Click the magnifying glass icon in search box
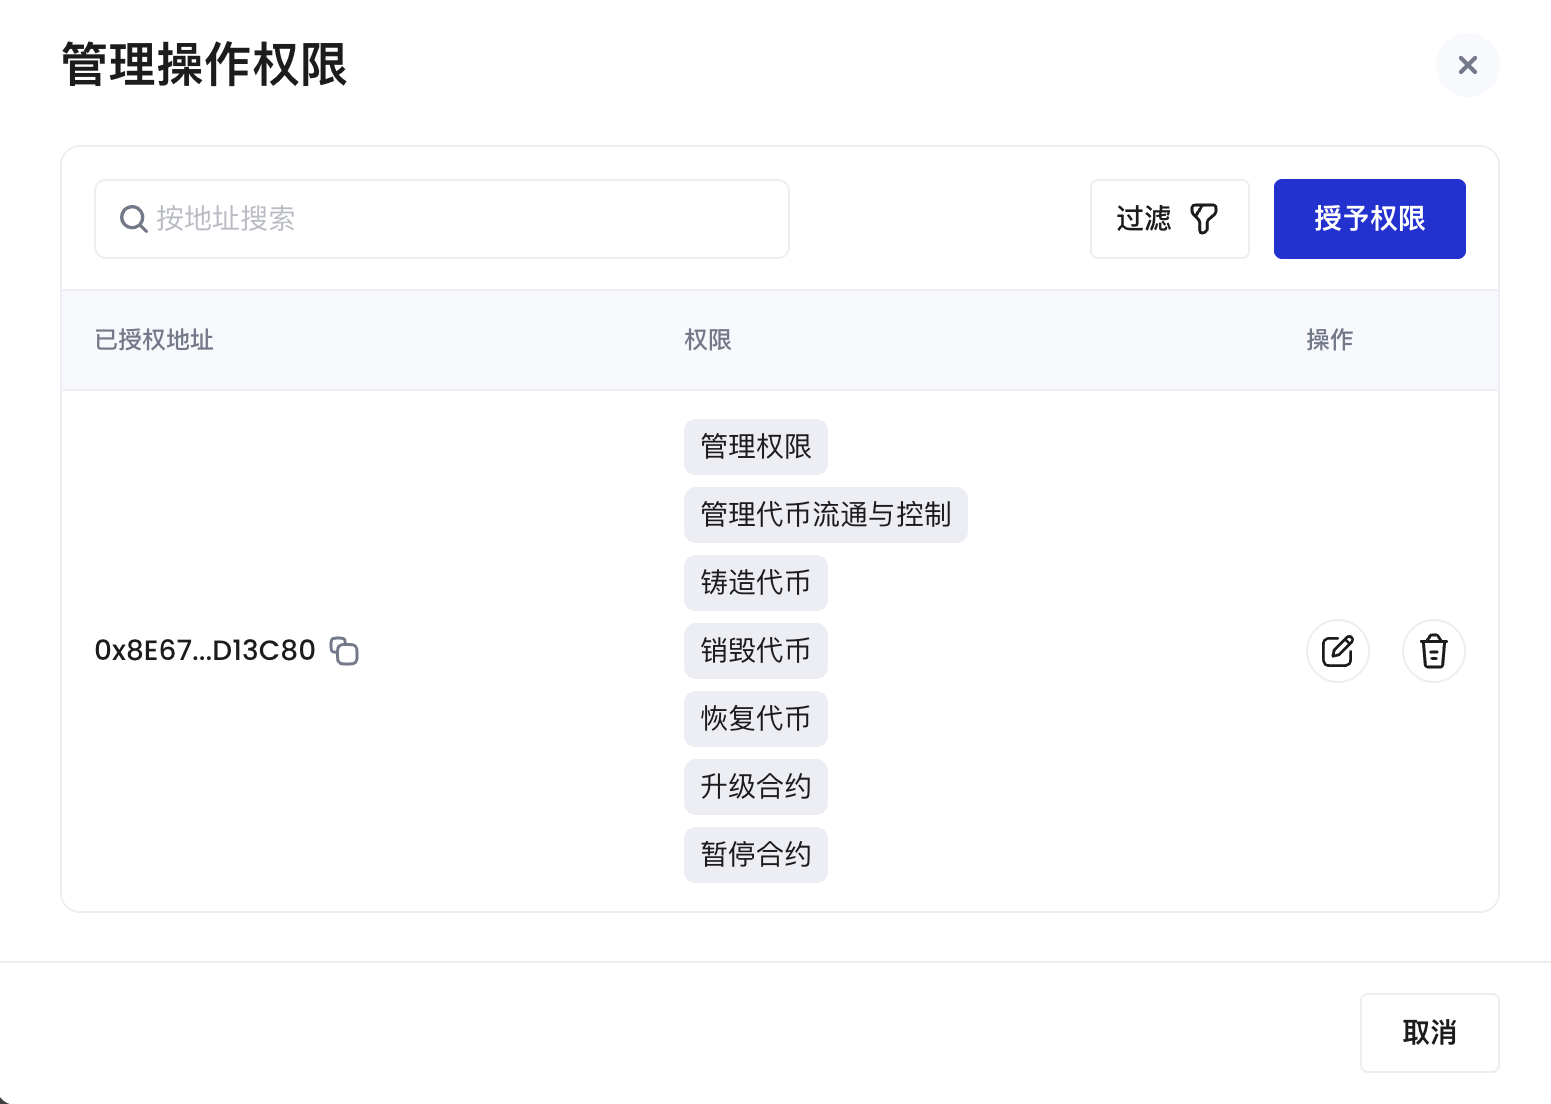 pyautogui.click(x=133, y=219)
